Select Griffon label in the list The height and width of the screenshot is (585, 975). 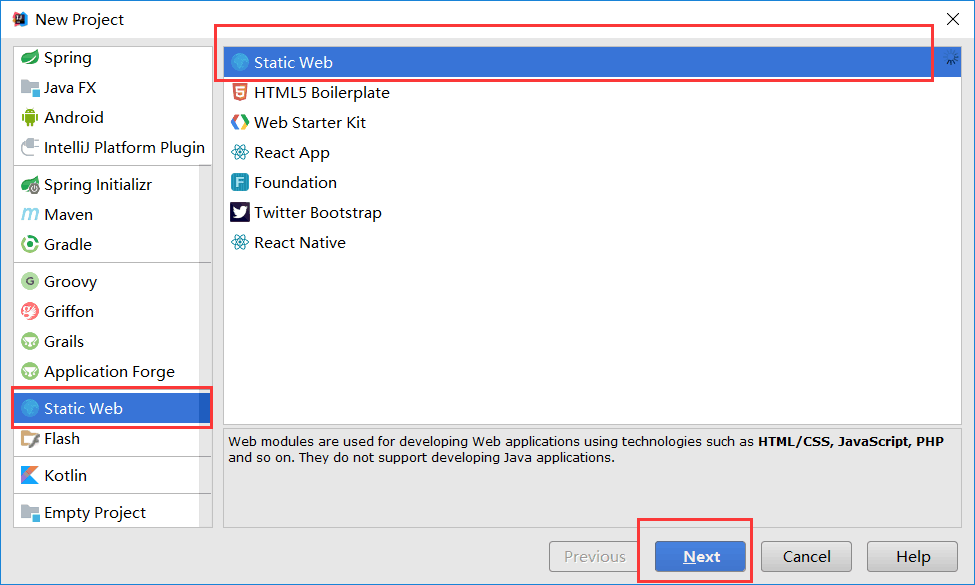pos(69,311)
